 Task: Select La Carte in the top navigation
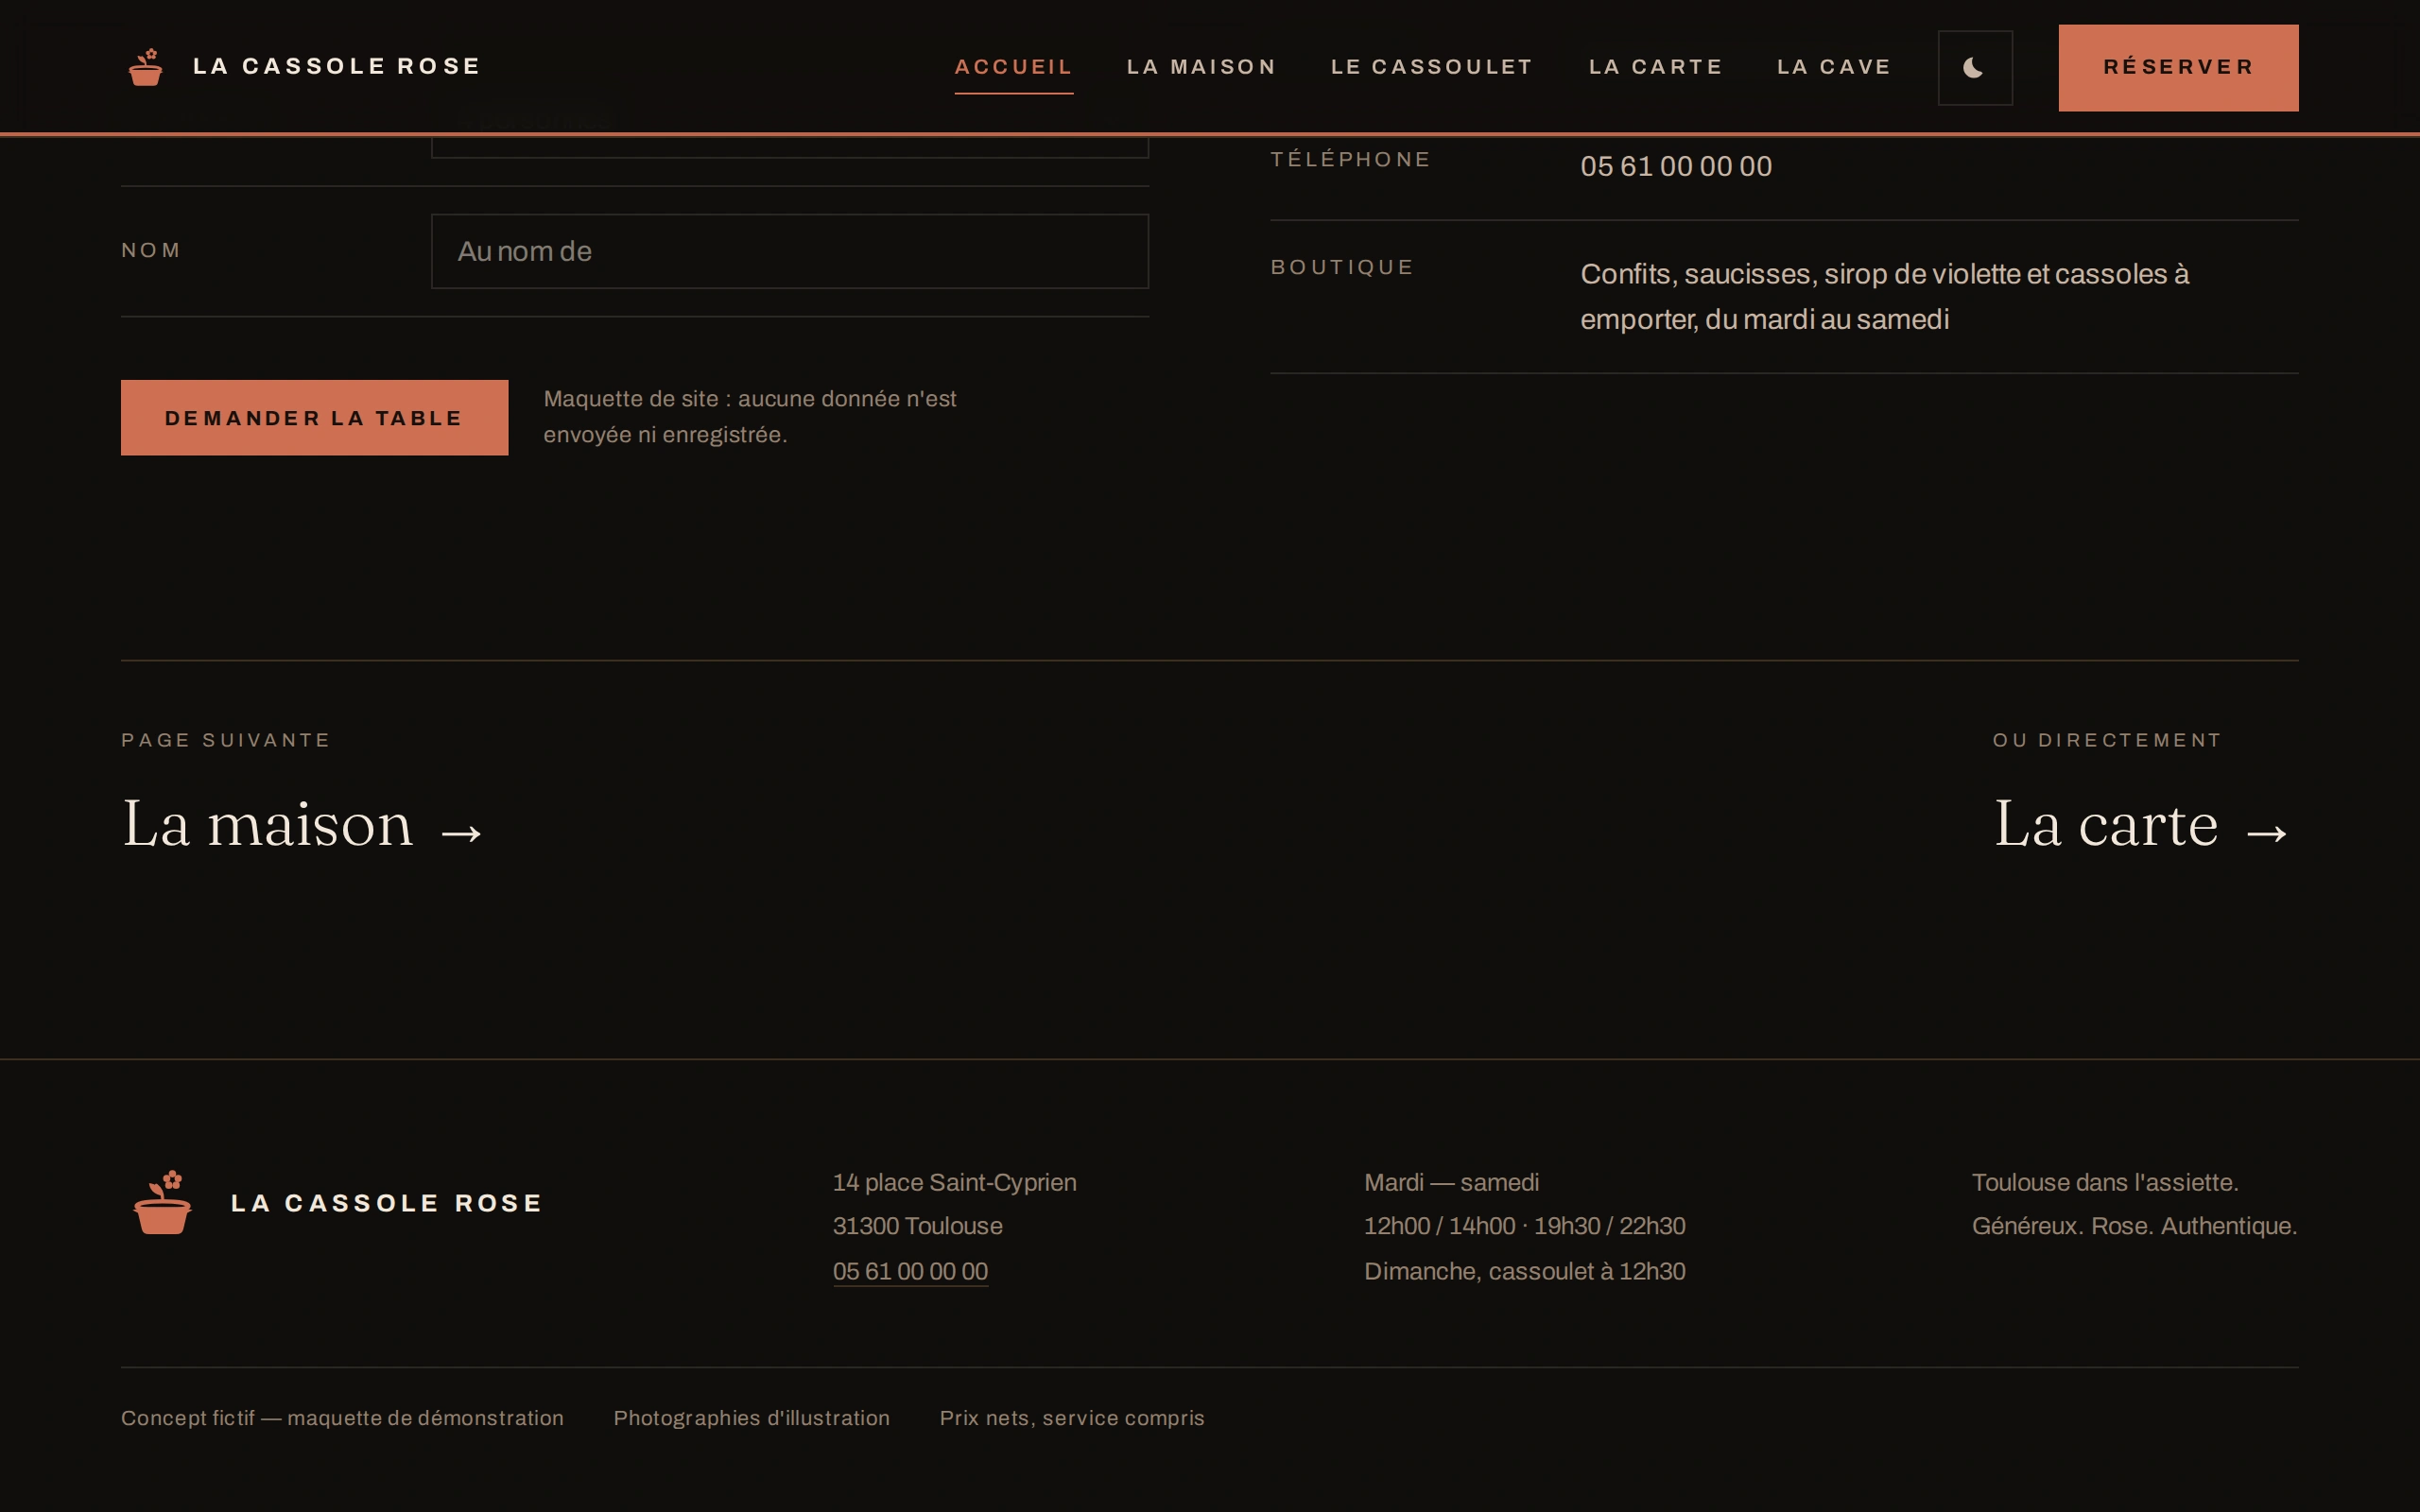[x=1656, y=67]
